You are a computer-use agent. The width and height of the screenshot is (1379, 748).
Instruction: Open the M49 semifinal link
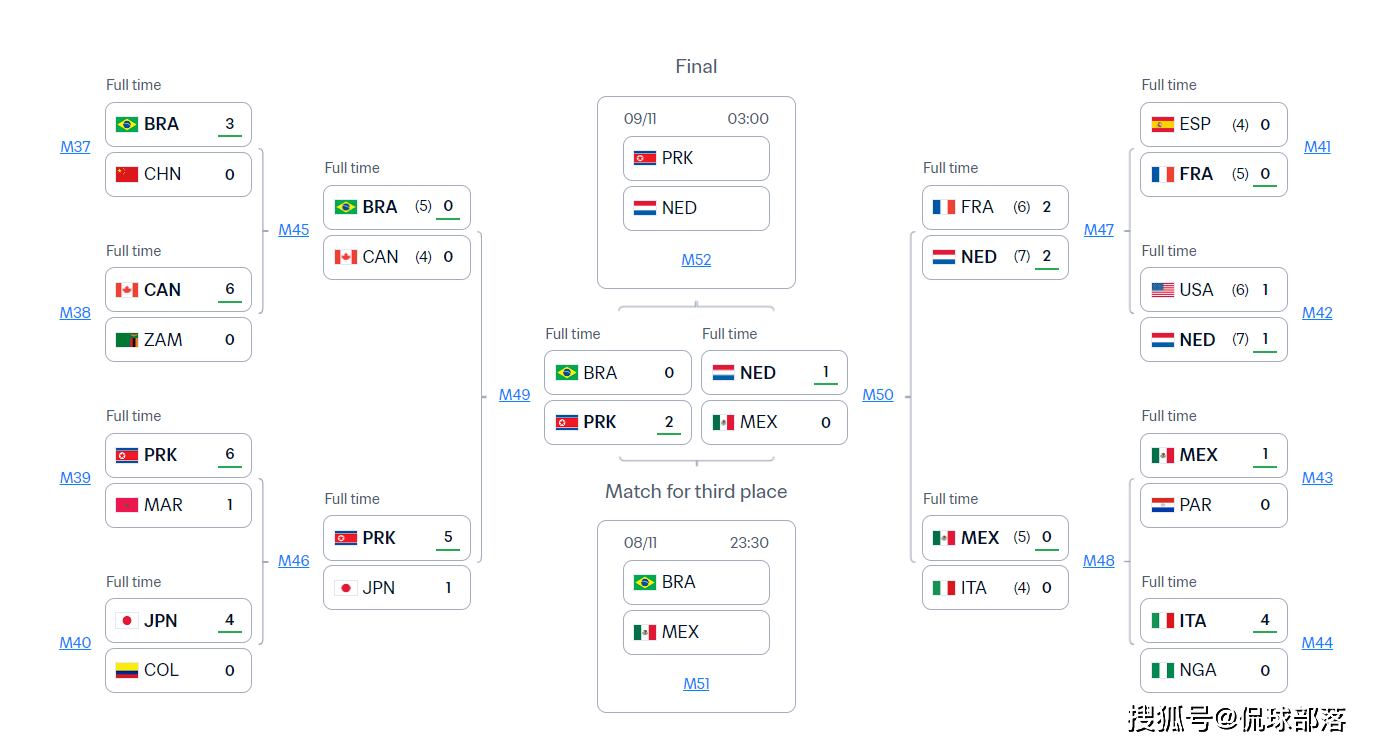514,395
